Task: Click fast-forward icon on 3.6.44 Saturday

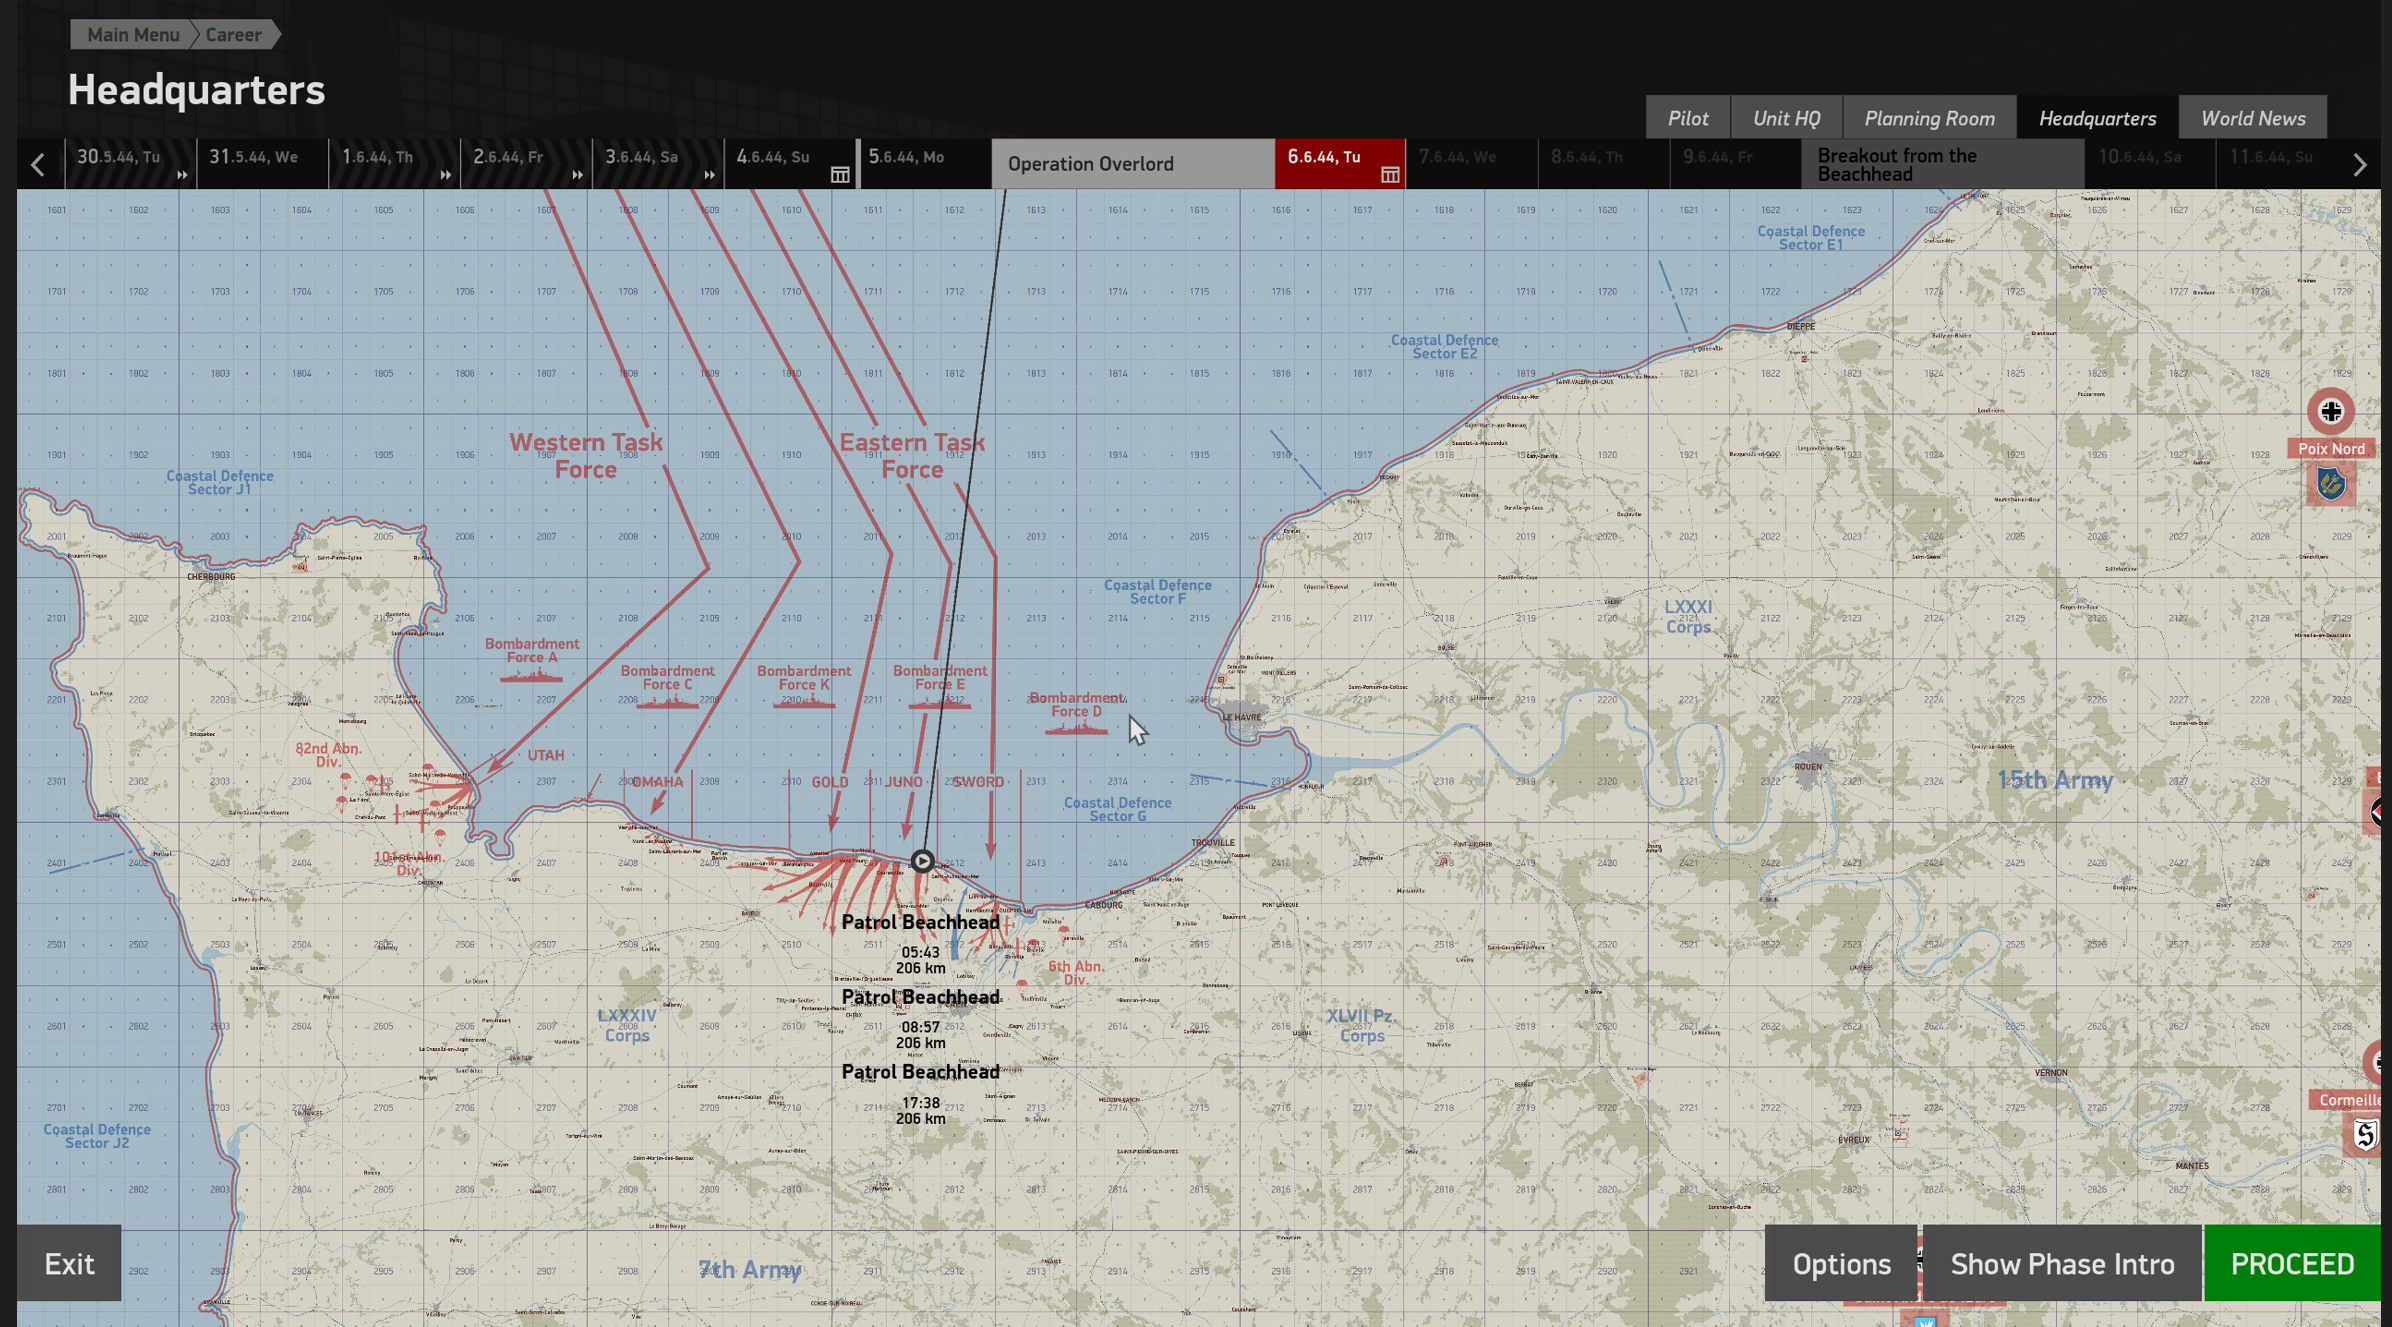Action: (709, 175)
